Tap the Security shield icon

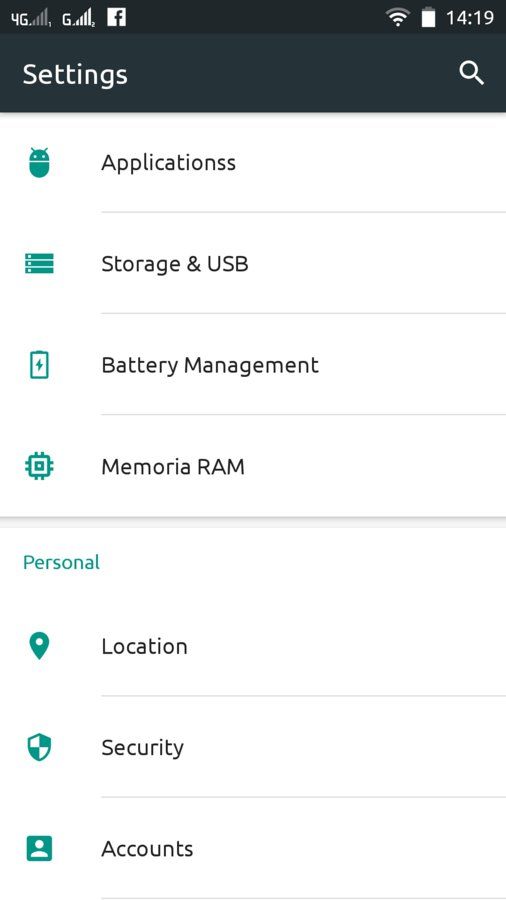tap(39, 747)
